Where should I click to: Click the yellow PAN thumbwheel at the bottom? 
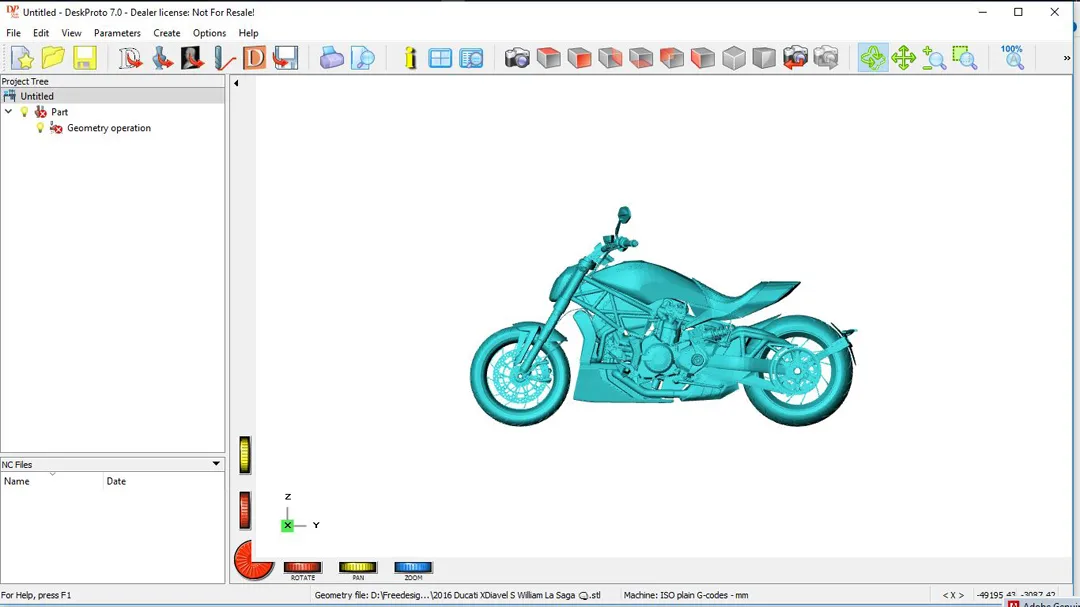pos(357,567)
